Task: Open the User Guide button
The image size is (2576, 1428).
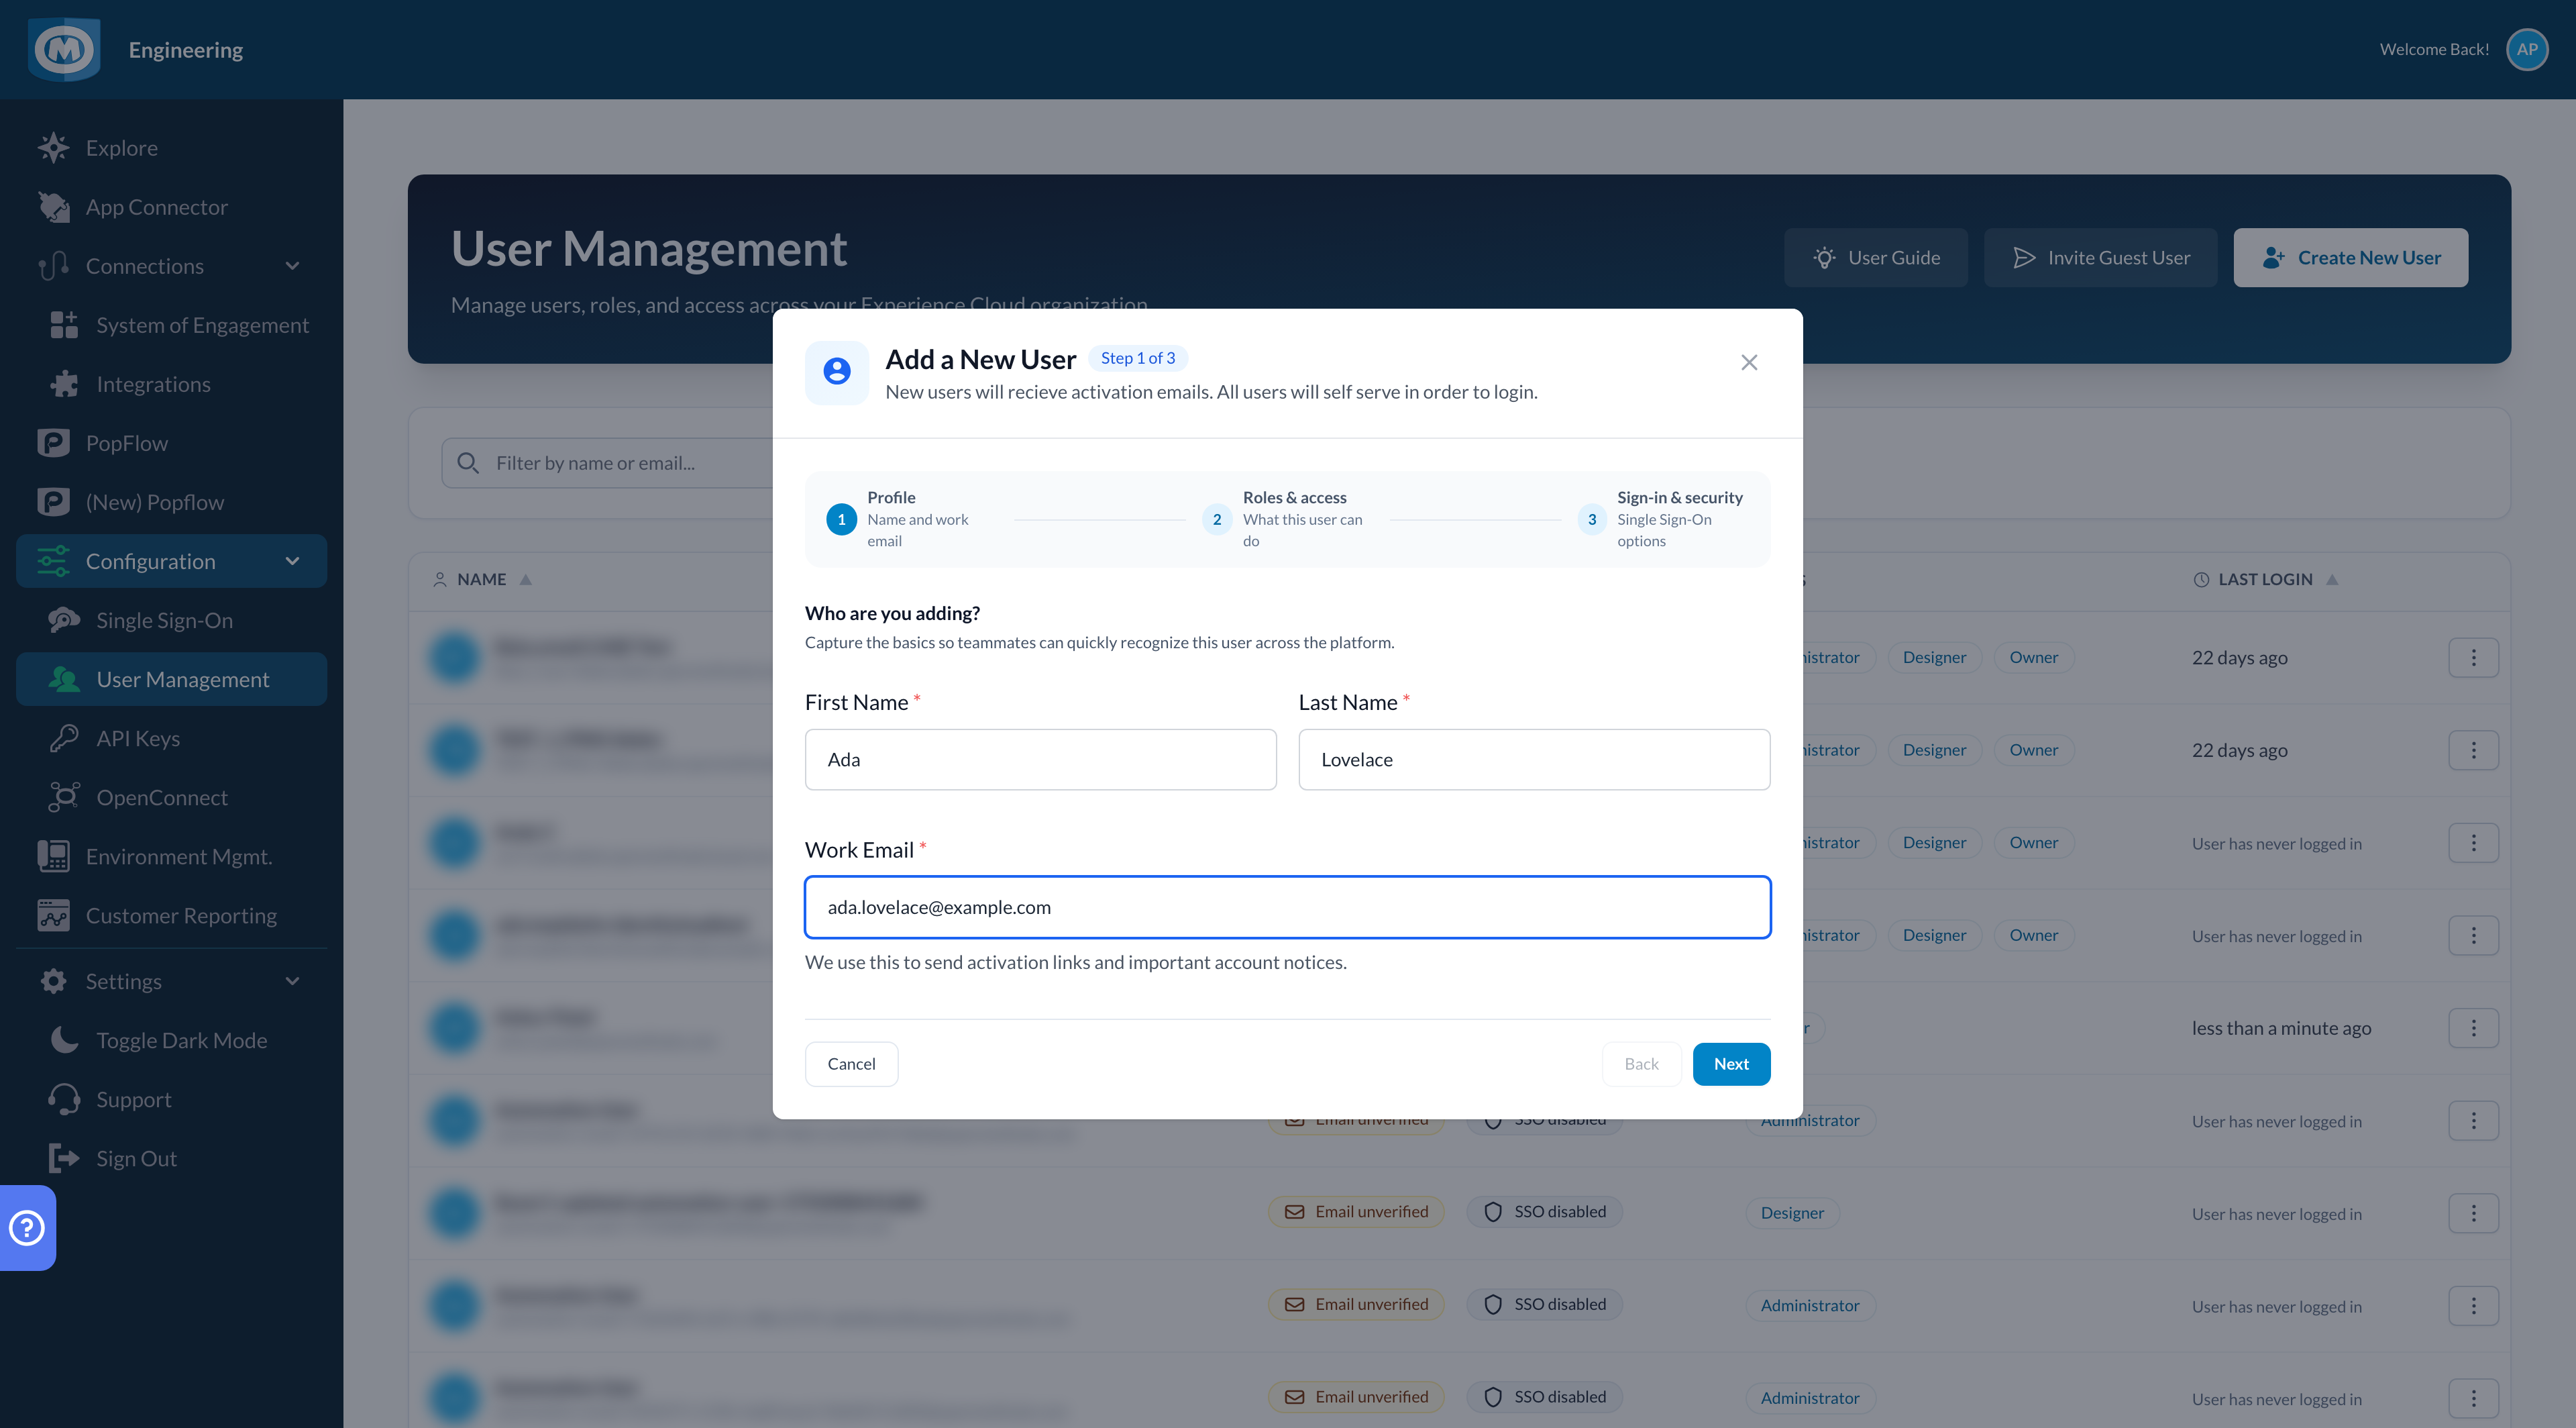Action: point(1876,258)
